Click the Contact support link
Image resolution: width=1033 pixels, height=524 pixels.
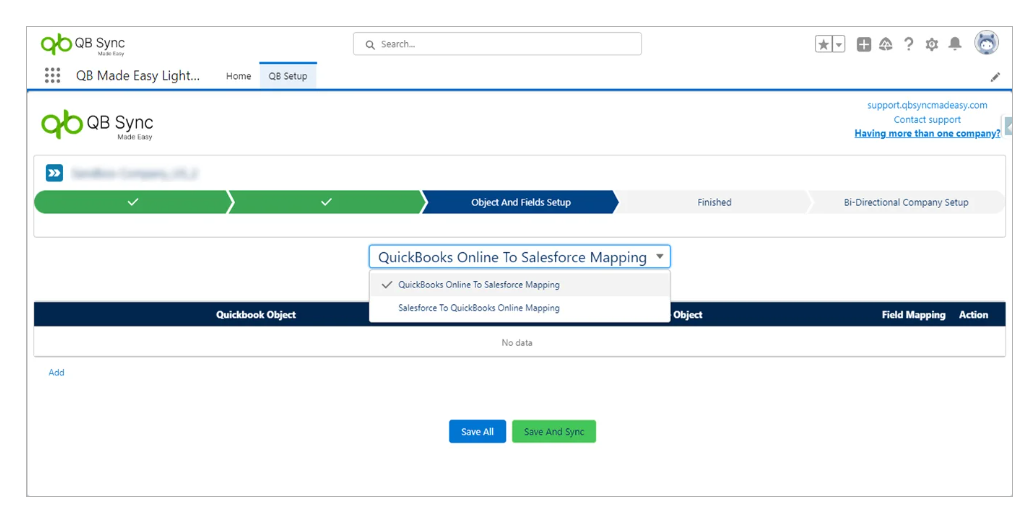pos(927,119)
